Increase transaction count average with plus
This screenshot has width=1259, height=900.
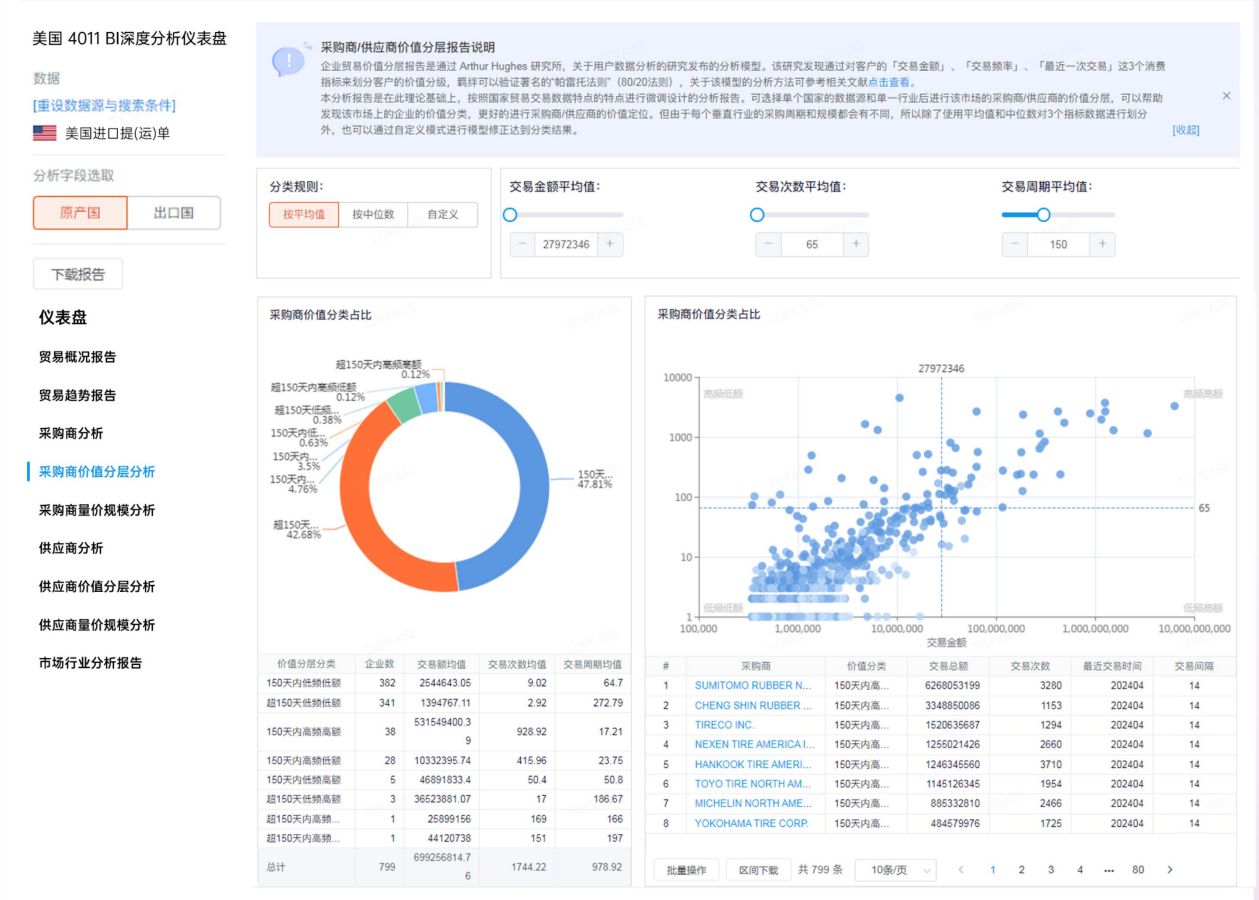click(x=856, y=244)
